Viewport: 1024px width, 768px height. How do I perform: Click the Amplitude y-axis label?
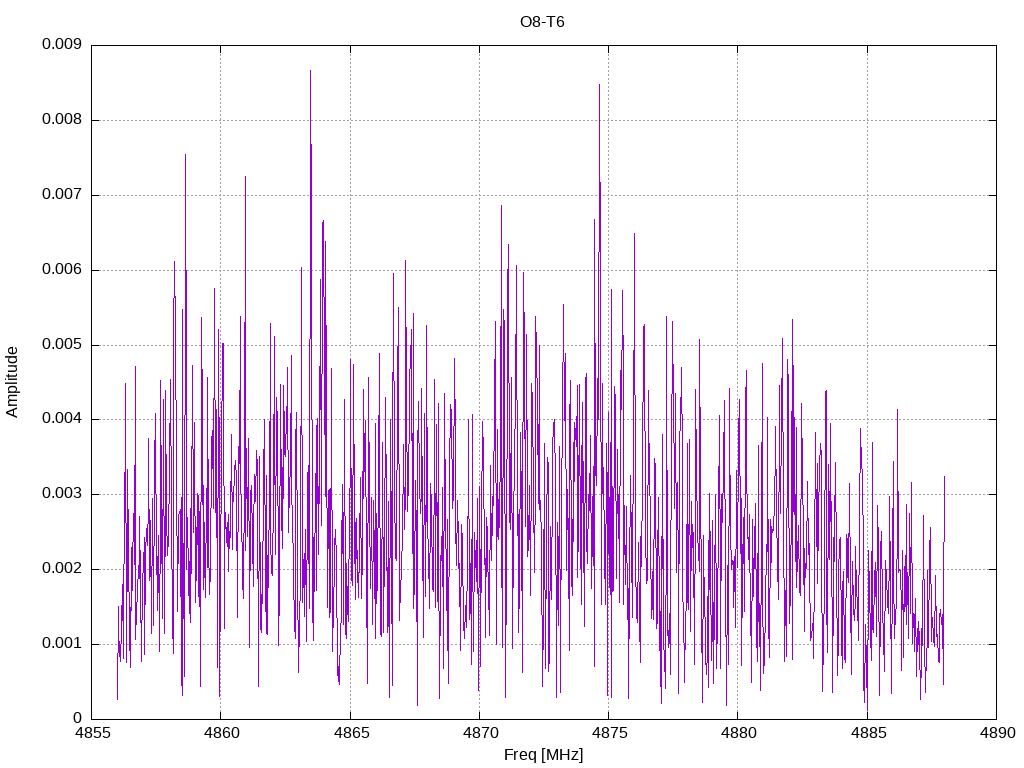coord(12,382)
